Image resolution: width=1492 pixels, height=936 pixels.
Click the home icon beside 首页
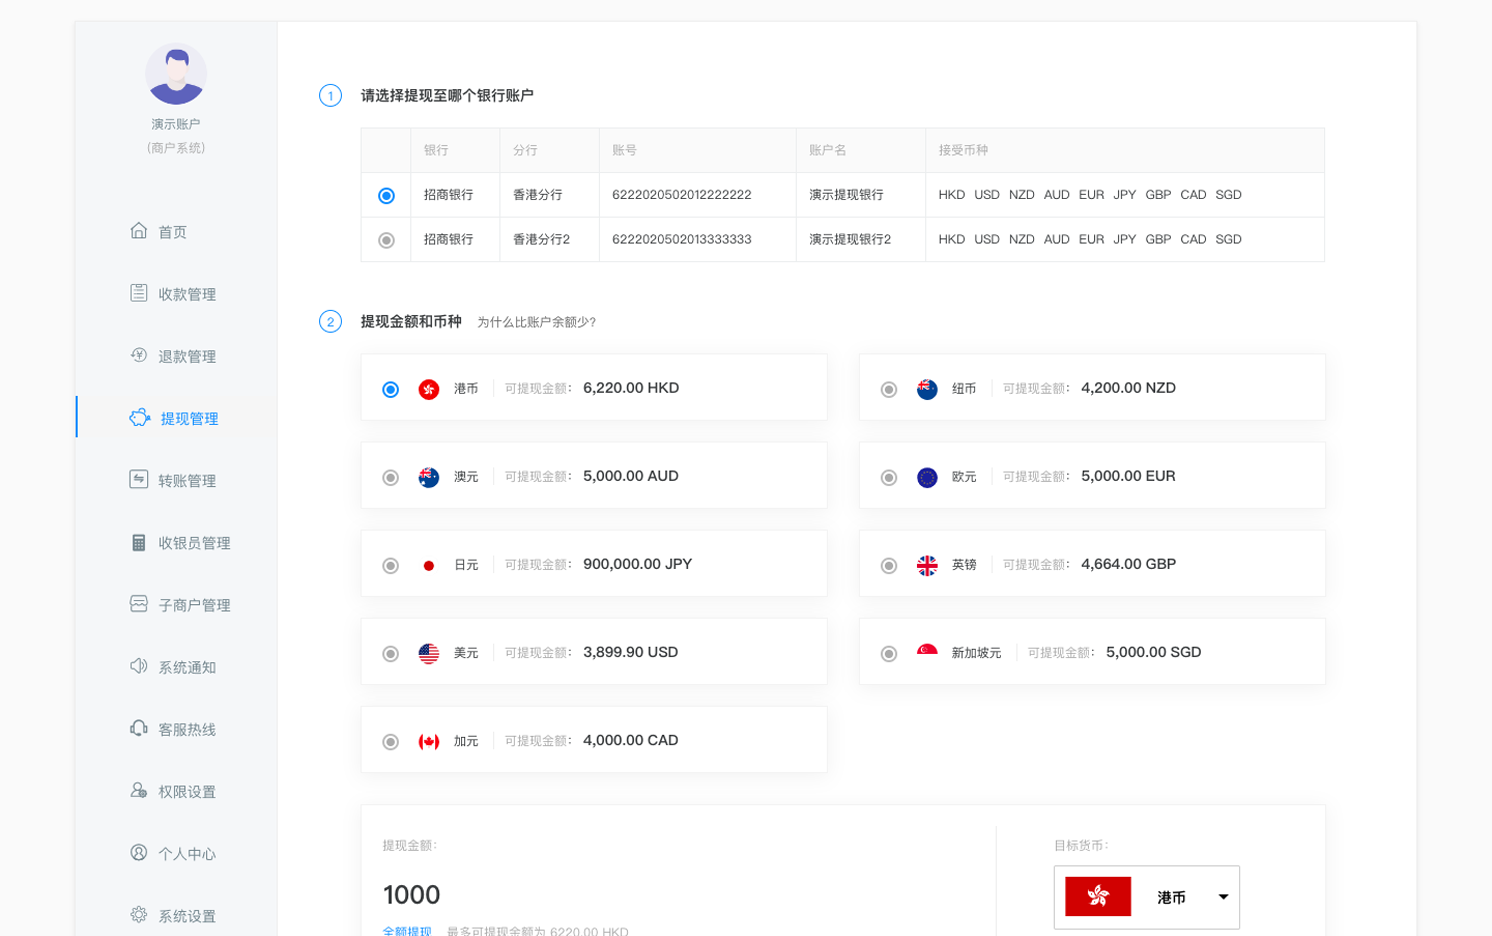(139, 231)
